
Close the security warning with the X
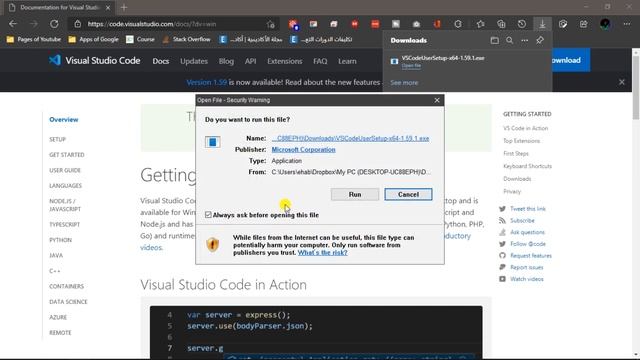tap(437, 100)
